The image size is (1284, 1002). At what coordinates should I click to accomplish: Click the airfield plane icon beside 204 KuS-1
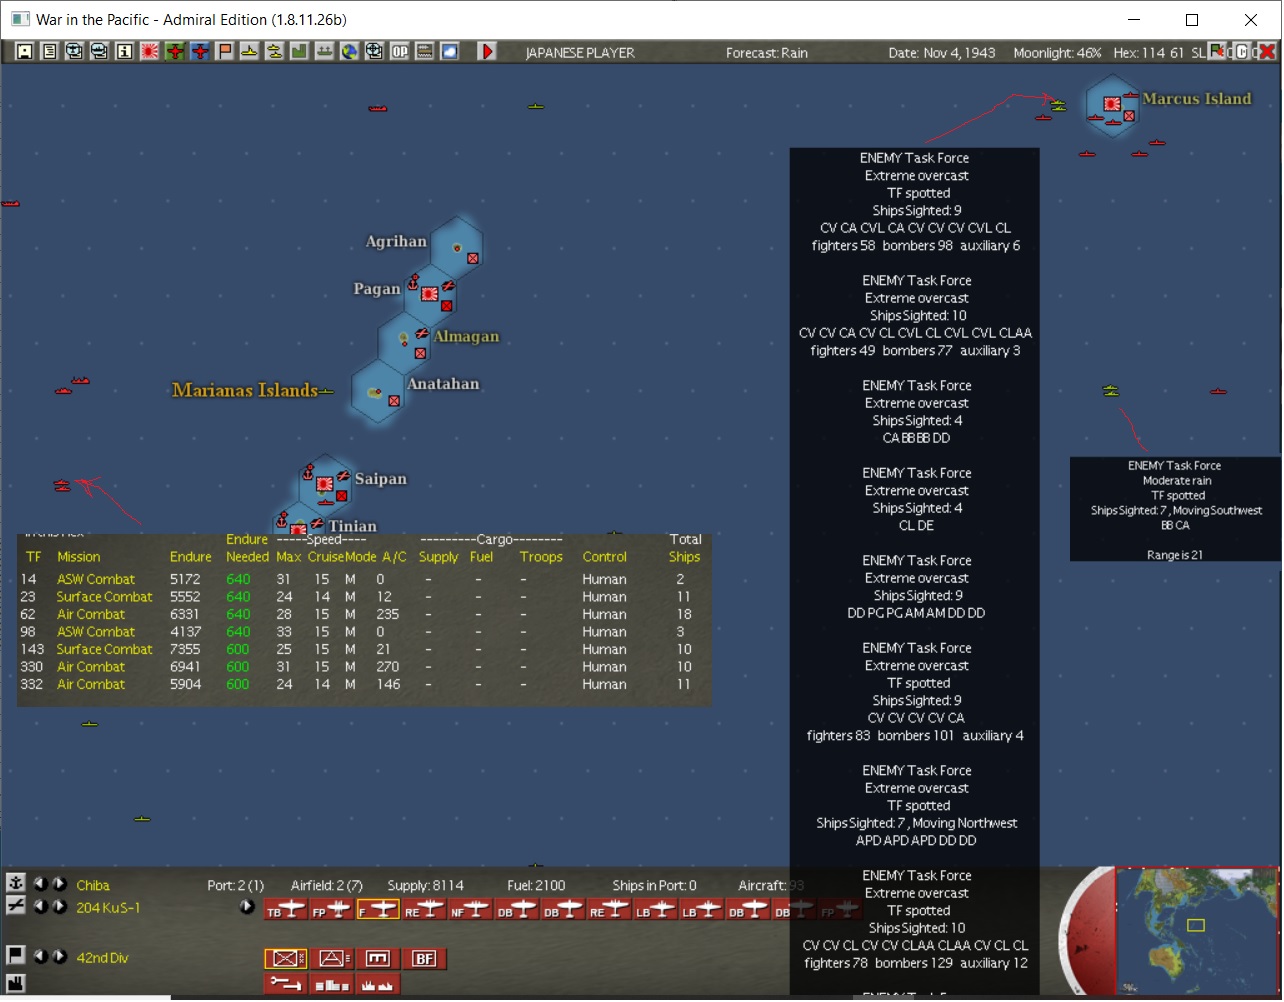(x=16, y=905)
